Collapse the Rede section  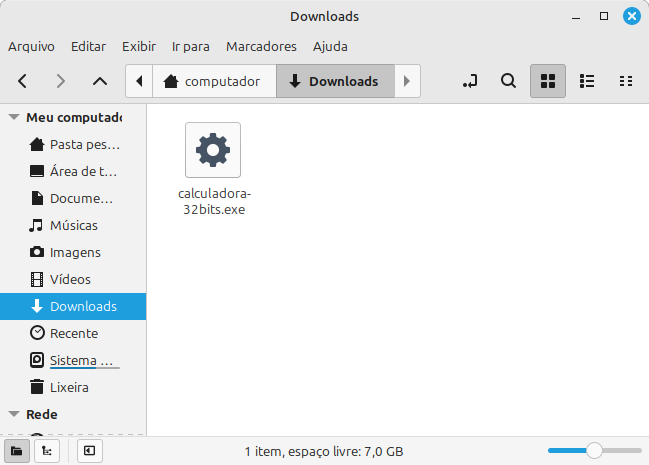tap(14, 414)
